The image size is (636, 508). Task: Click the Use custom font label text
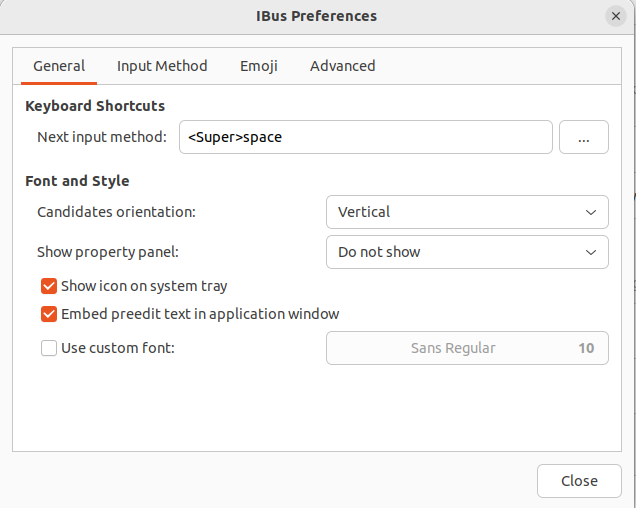click(x=118, y=348)
